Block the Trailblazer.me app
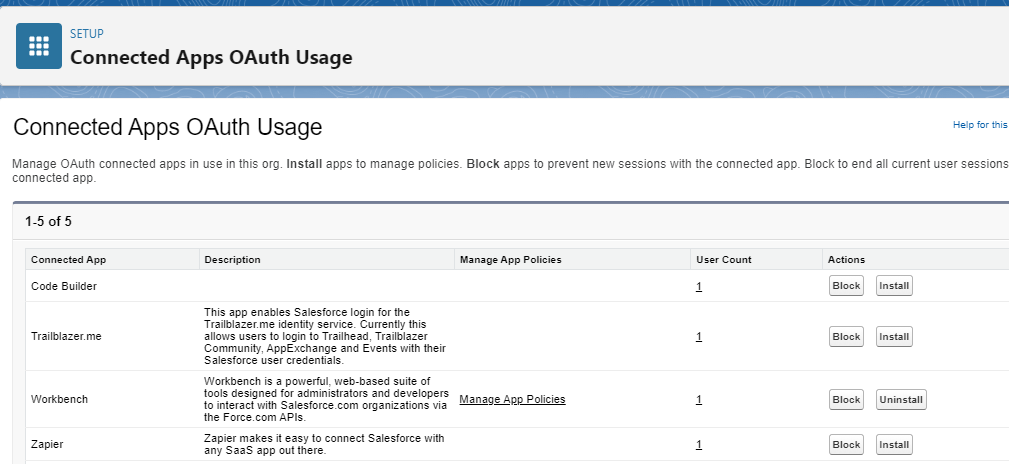 (846, 337)
